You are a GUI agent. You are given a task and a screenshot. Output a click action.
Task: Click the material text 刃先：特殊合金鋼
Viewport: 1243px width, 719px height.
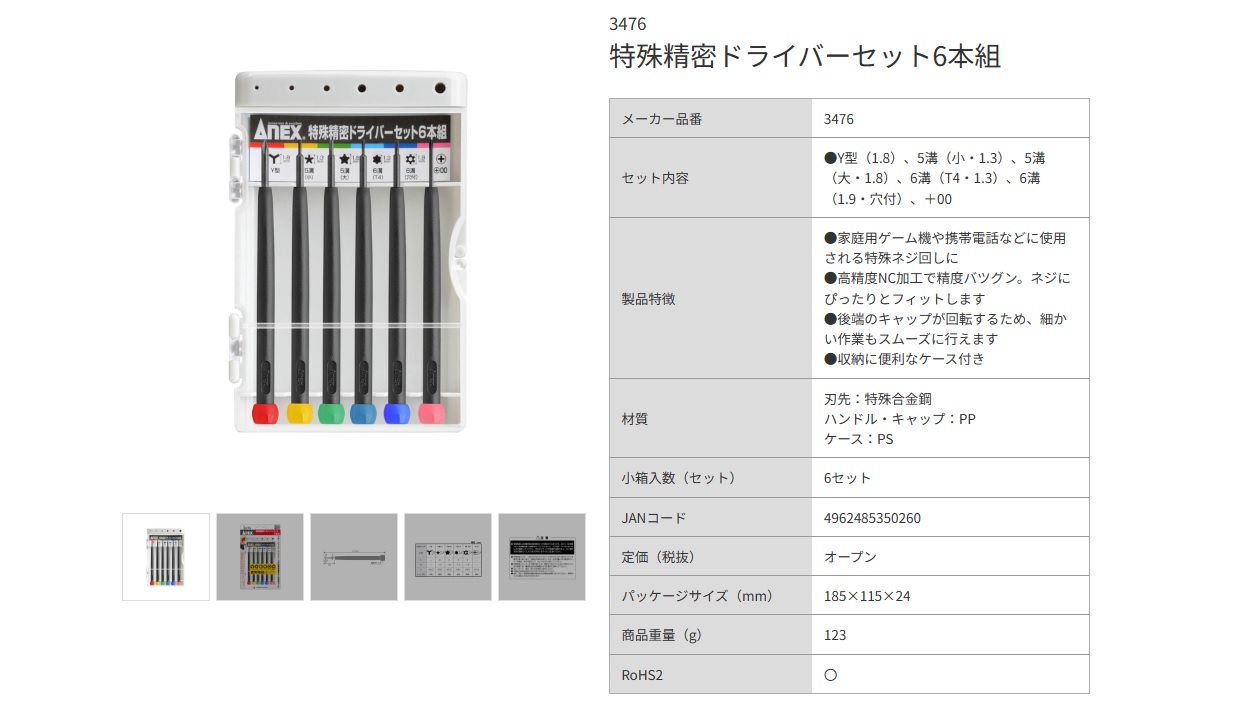[878, 398]
